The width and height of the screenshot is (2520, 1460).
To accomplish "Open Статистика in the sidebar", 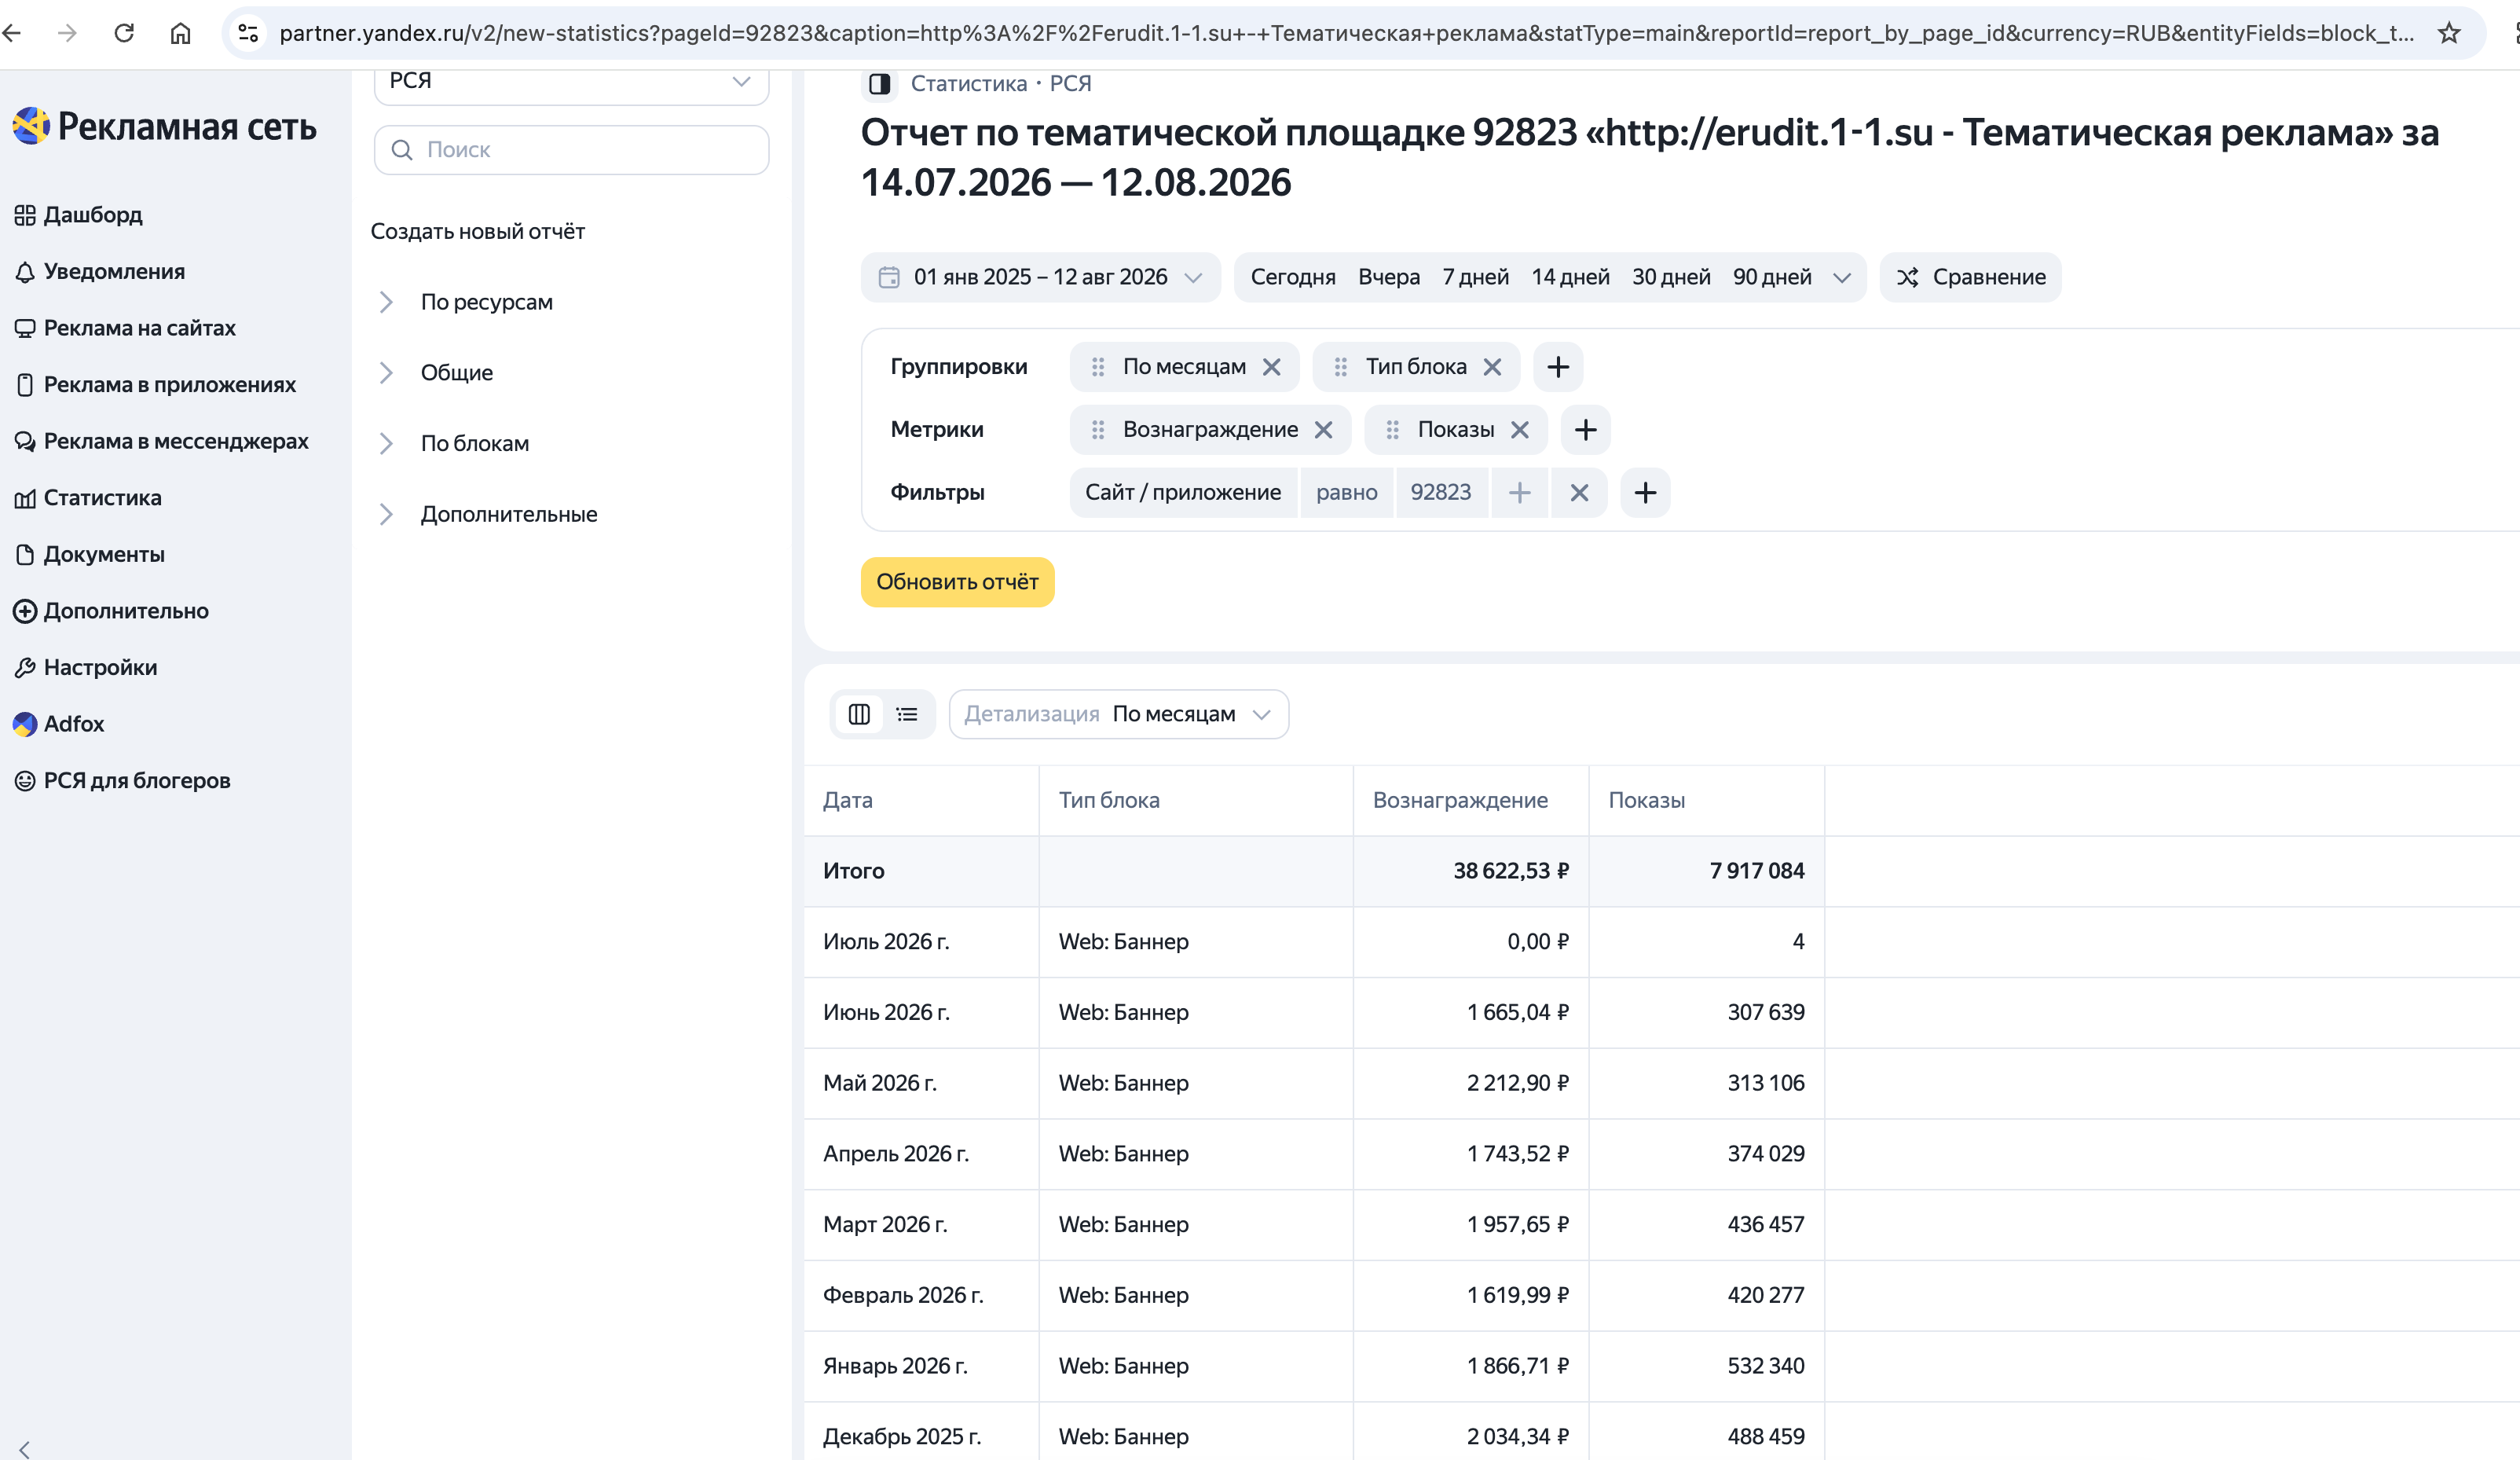I will [87, 498].
